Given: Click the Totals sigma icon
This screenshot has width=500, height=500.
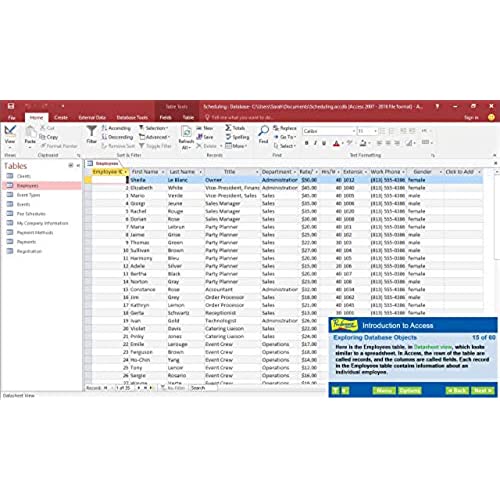Looking at the screenshot, I should pos(228,128).
